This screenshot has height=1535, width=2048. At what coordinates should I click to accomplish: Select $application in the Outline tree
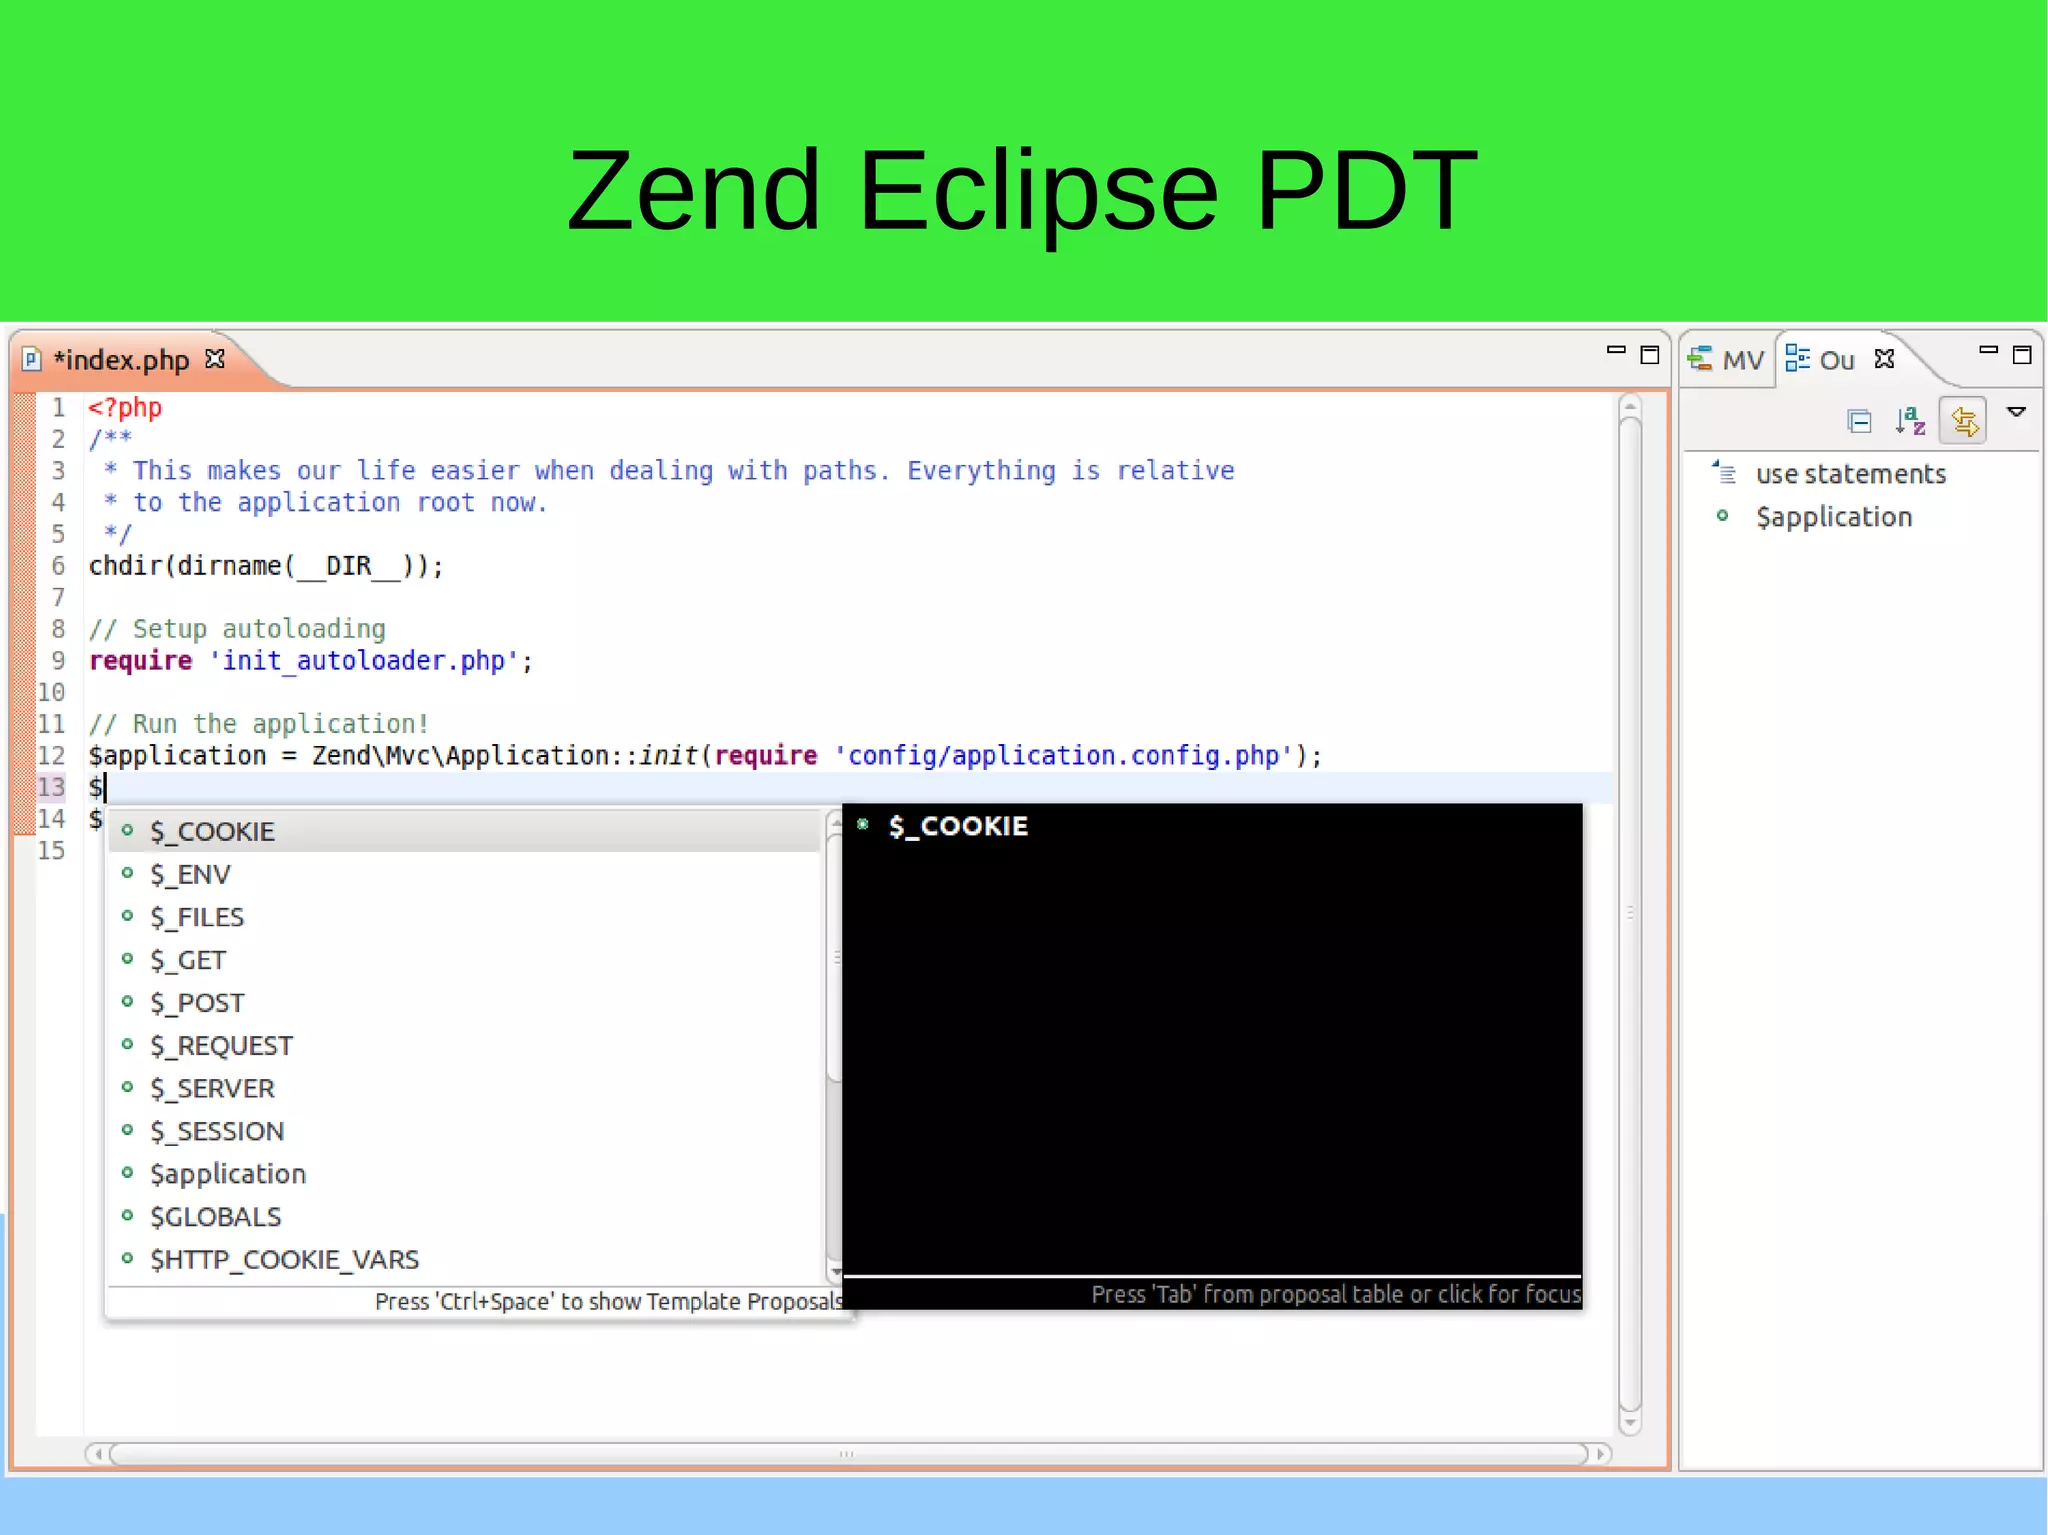coord(1834,517)
